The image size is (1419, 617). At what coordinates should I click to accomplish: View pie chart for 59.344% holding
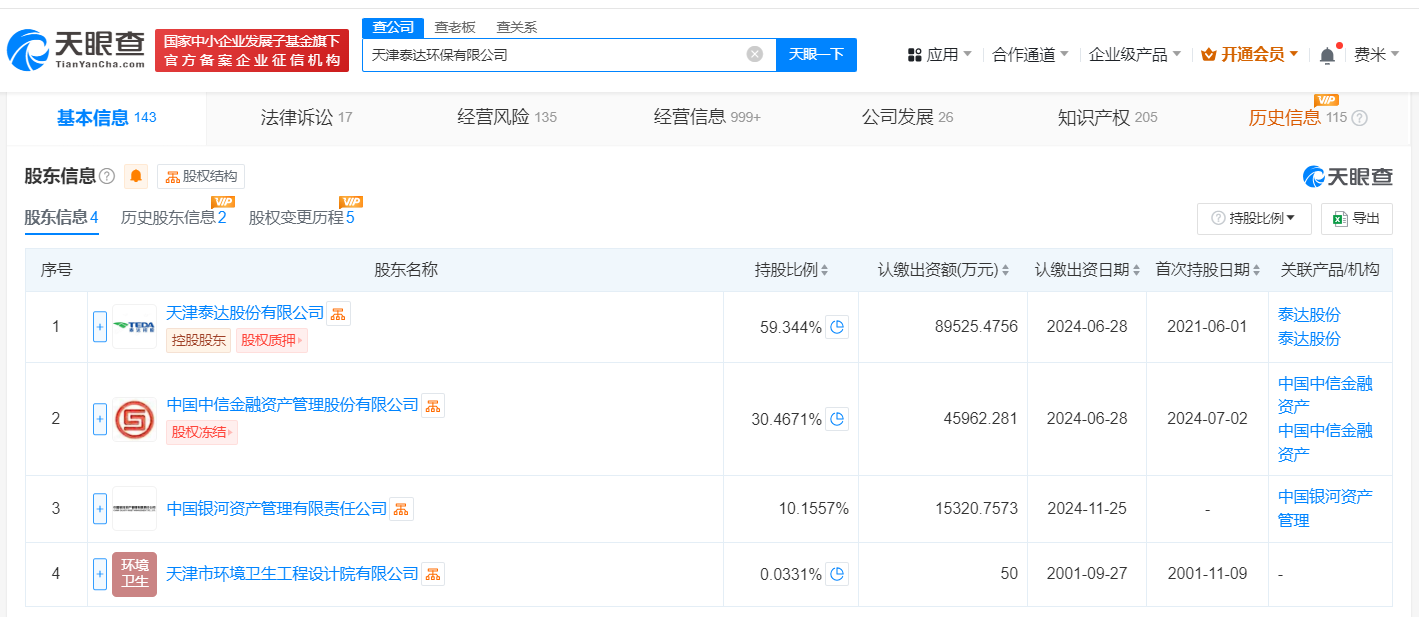click(x=837, y=327)
